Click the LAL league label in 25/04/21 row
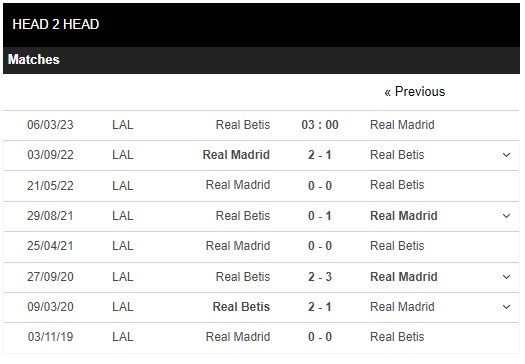Viewport: 525px width, 364px height. pyautogui.click(x=123, y=246)
